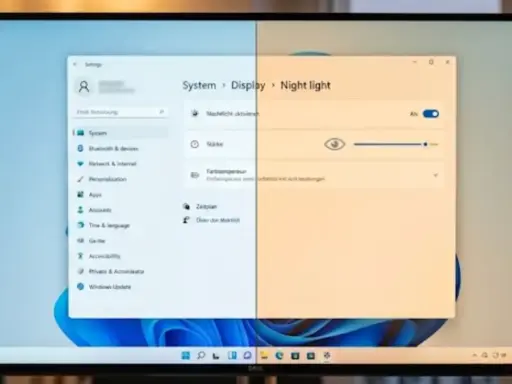Open the Zeitplan link
This screenshot has width=512, height=384.
coord(206,207)
